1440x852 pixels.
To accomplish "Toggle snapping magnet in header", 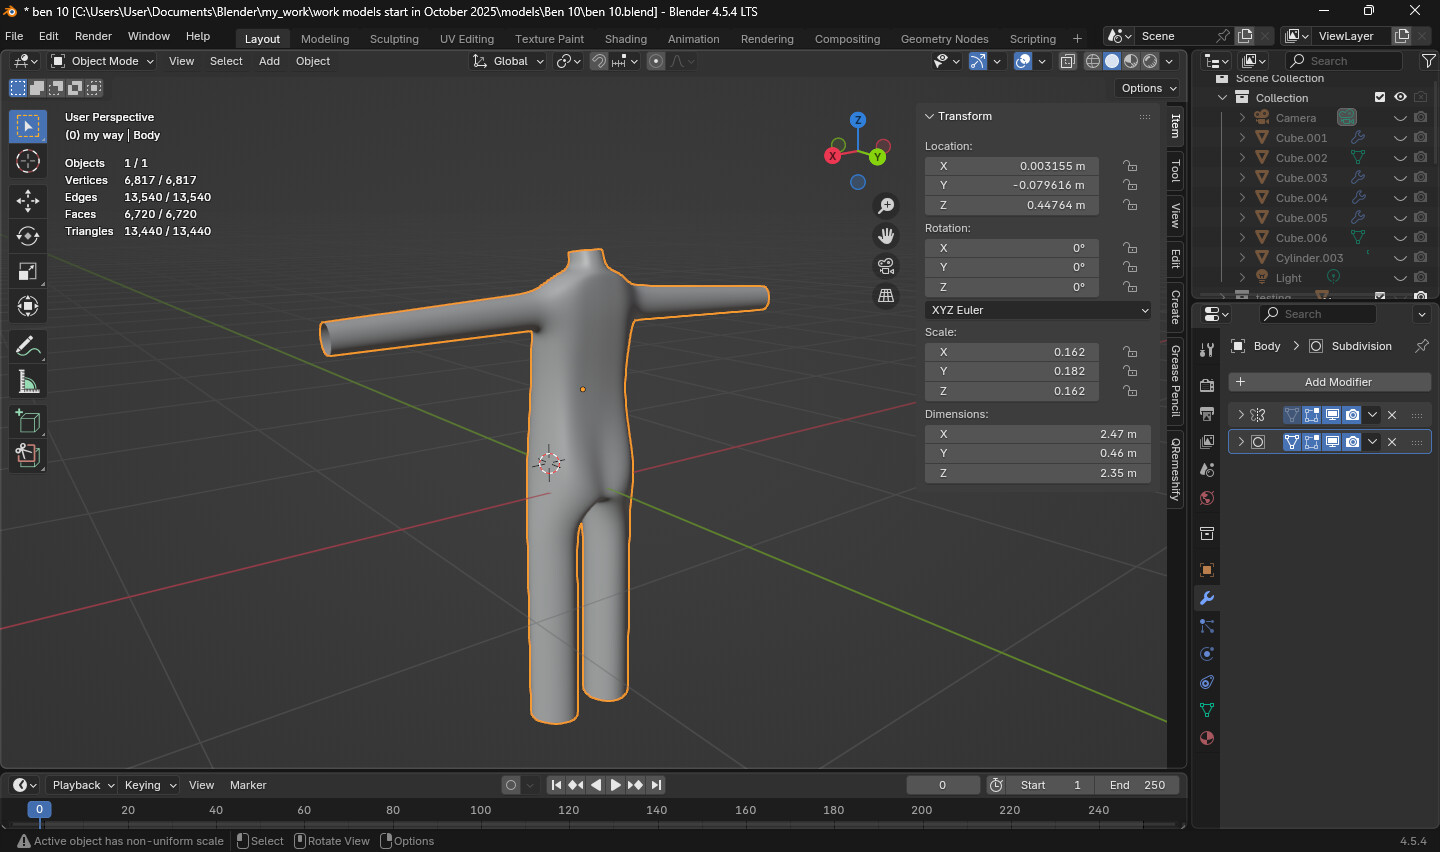I will tap(598, 61).
